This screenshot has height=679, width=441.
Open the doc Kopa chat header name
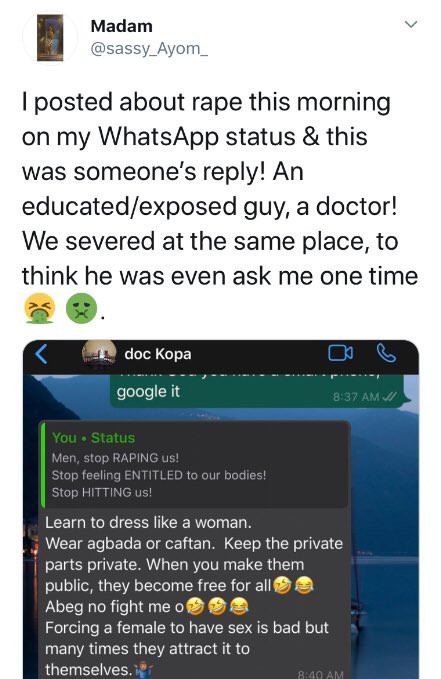(x=158, y=354)
